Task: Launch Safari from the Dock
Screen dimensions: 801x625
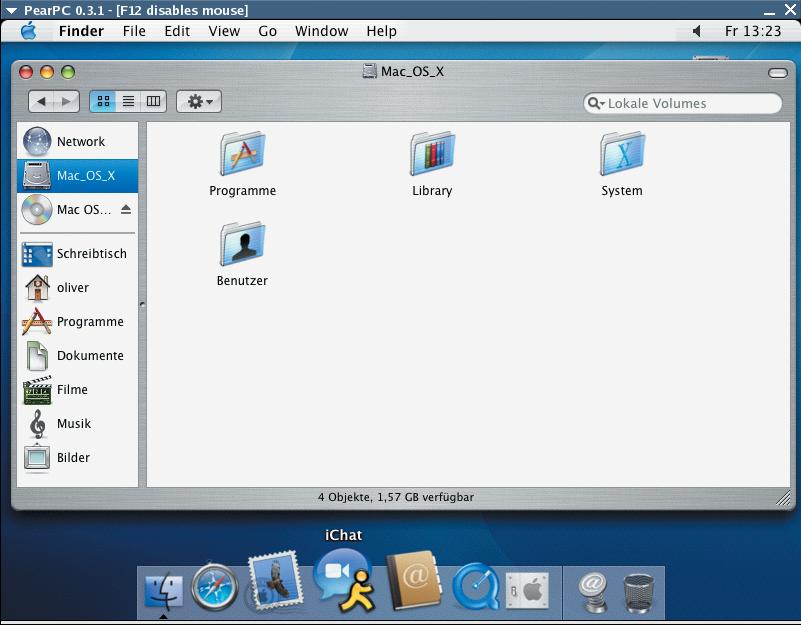Action: pos(215,587)
